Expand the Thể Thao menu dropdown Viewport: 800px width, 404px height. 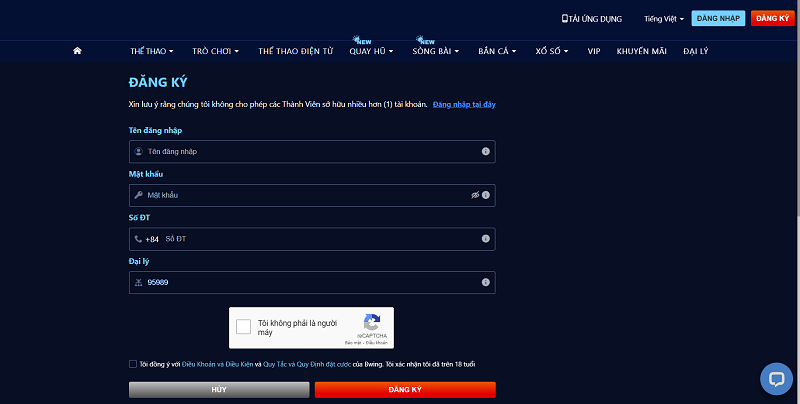(x=152, y=50)
